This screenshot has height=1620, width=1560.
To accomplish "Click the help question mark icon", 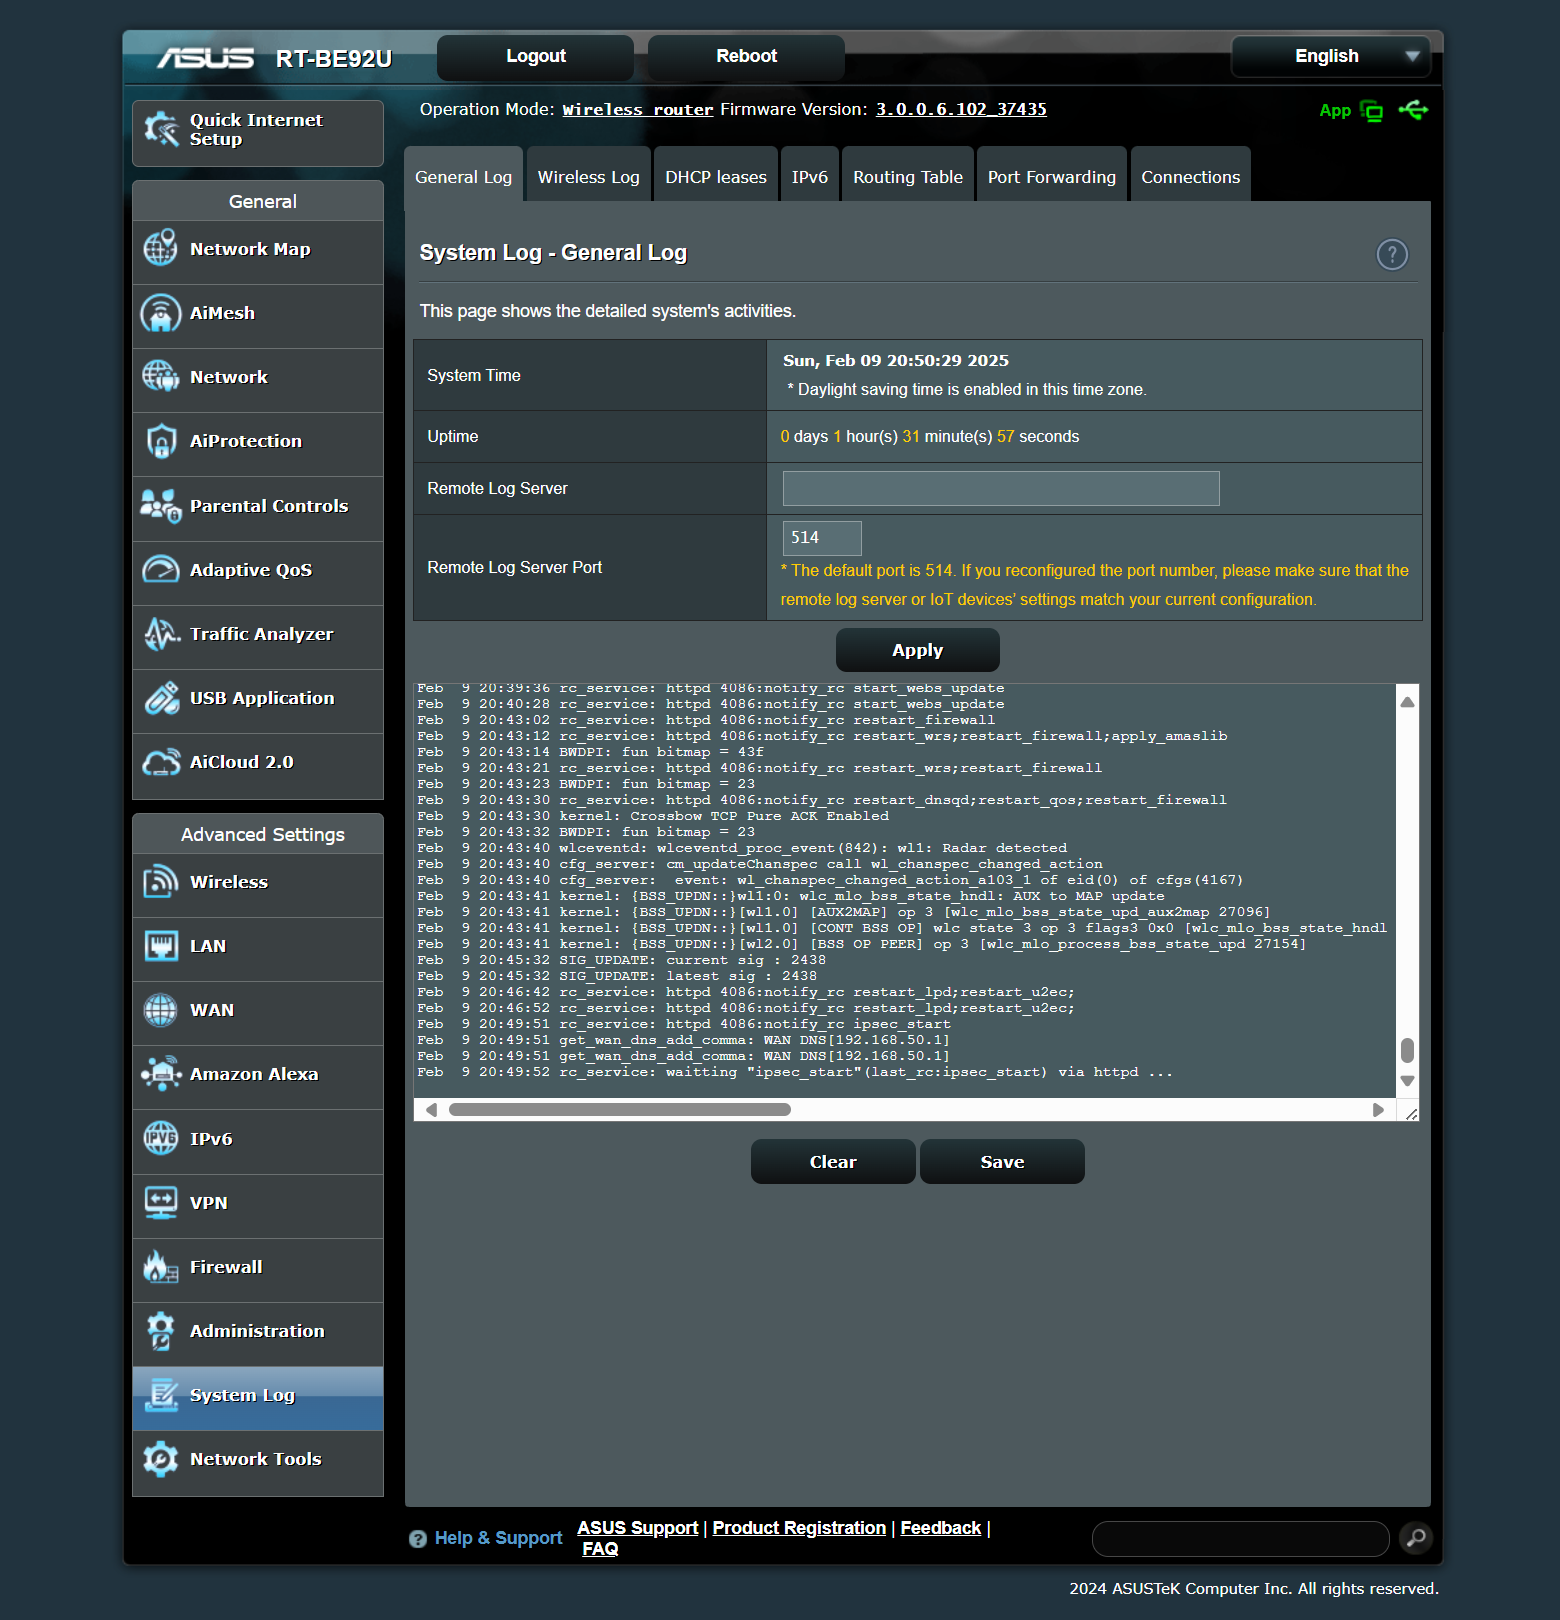I will click(x=1391, y=255).
